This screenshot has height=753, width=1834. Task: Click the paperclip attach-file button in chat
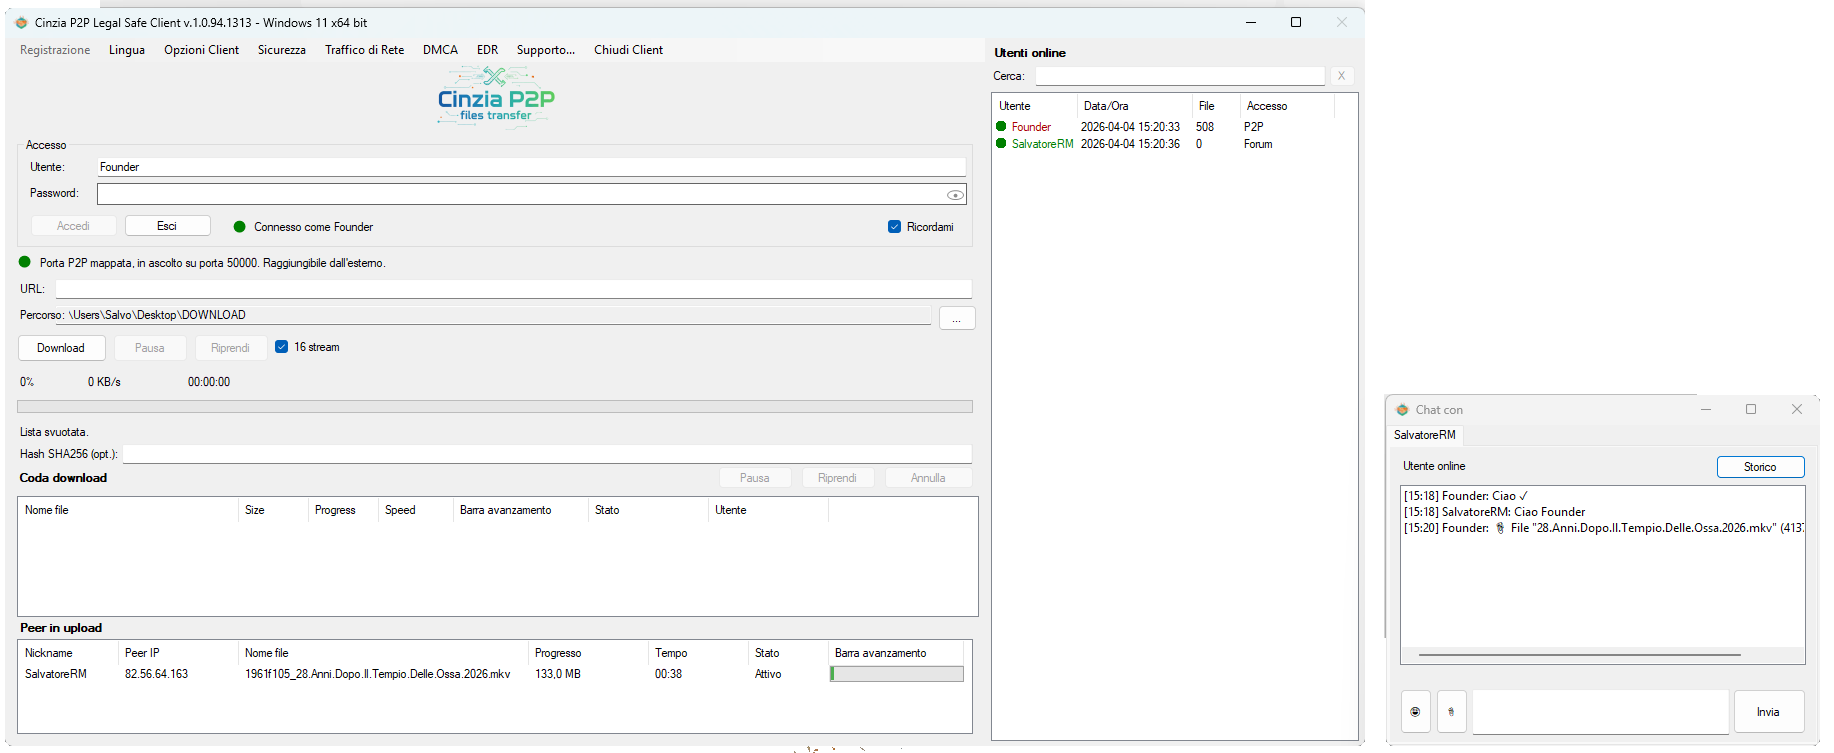[x=1451, y=712]
